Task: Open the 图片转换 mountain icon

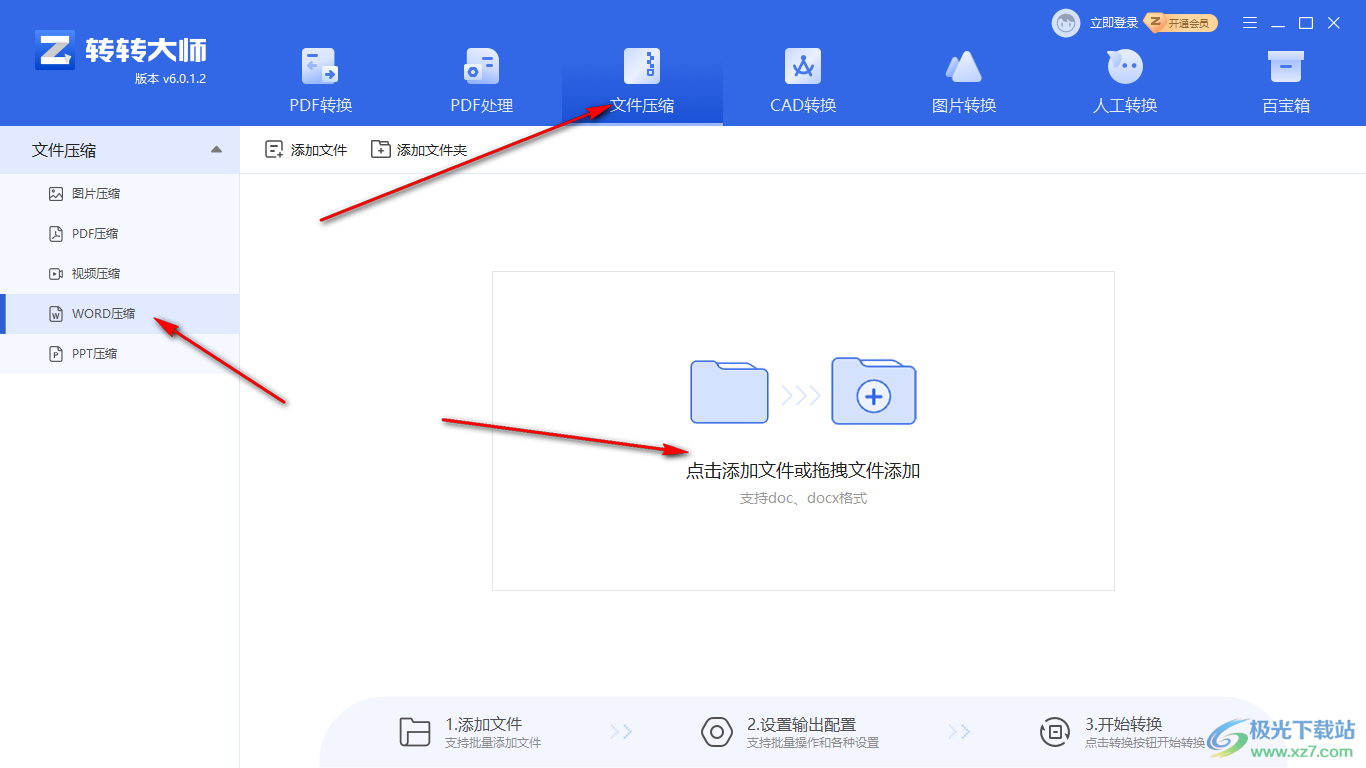Action: tap(964, 67)
